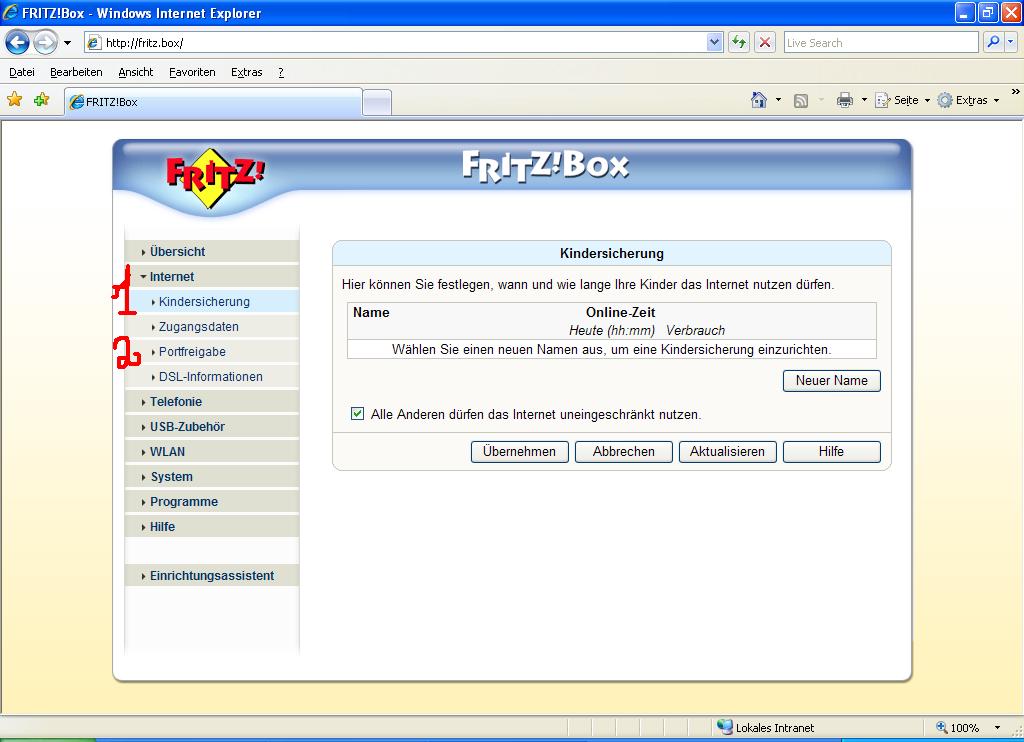
Task: Expand the USB-Zubehör sidebar section
Action: [x=212, y=427]
